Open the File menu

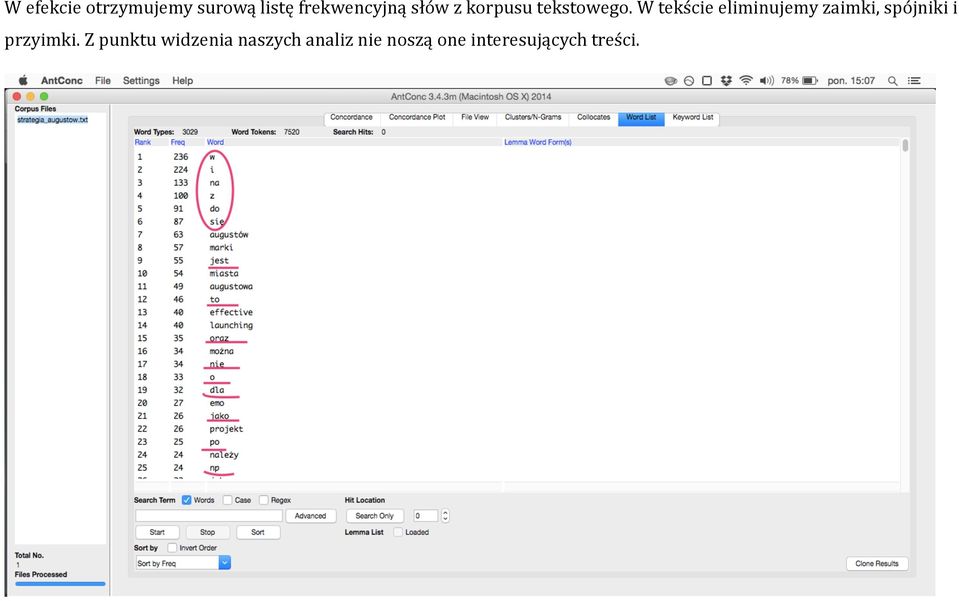point(103,81)
